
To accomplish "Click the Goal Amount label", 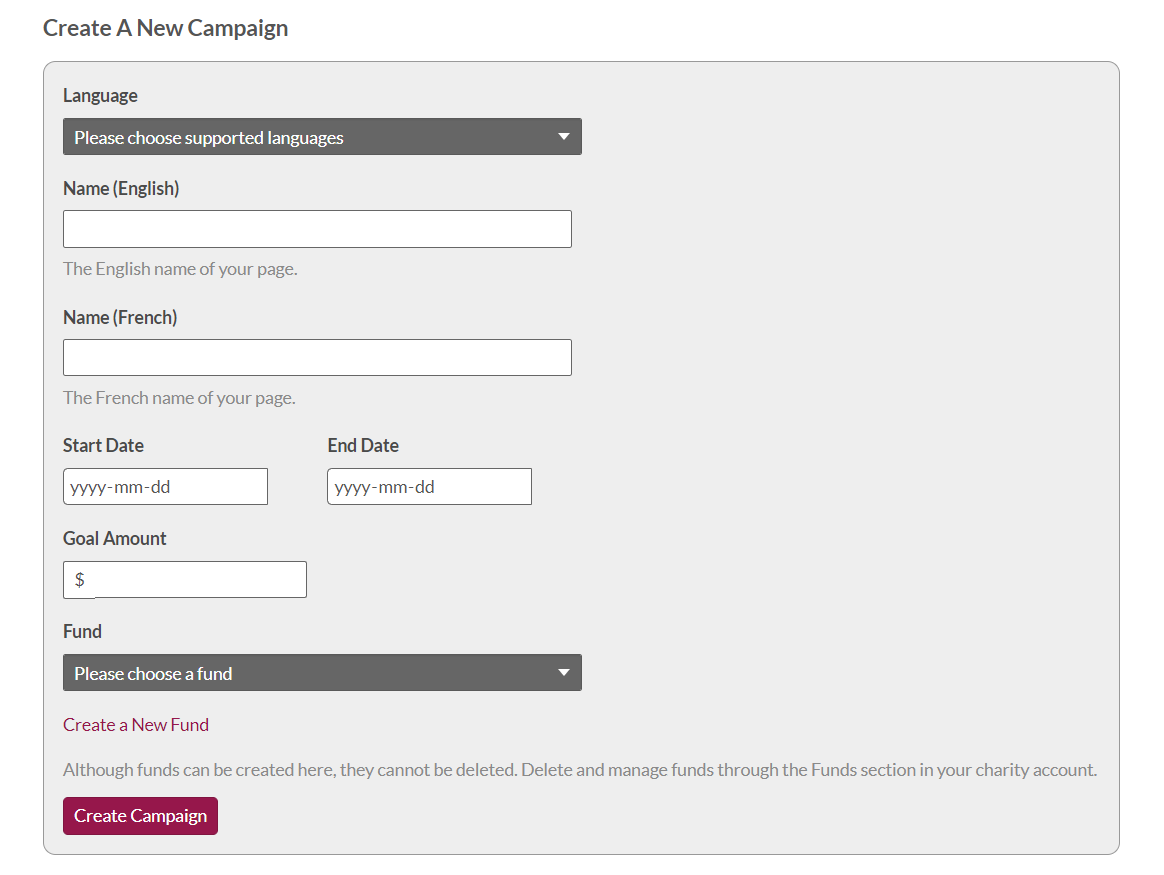I will point(115,539).
